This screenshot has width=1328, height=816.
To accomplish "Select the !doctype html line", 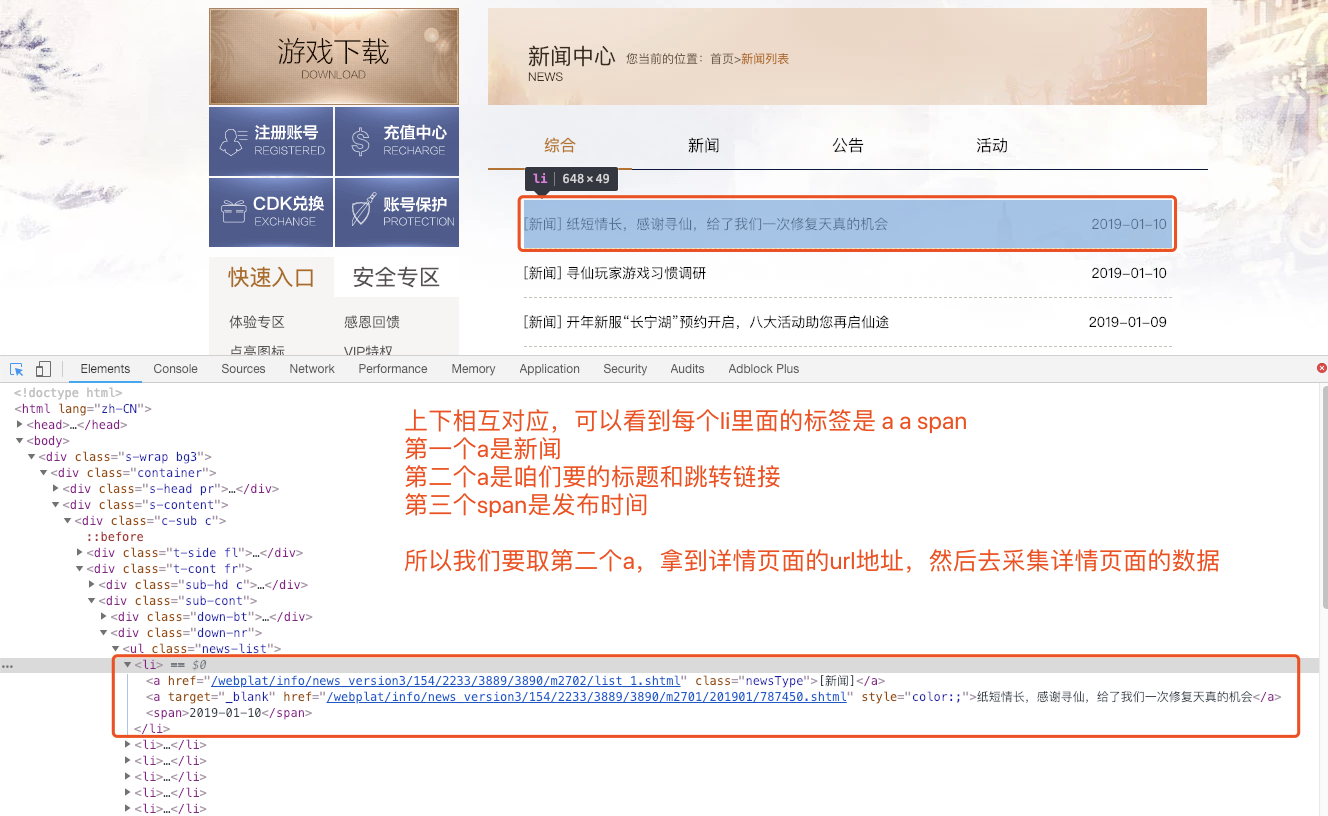I will tap(68, 393).
